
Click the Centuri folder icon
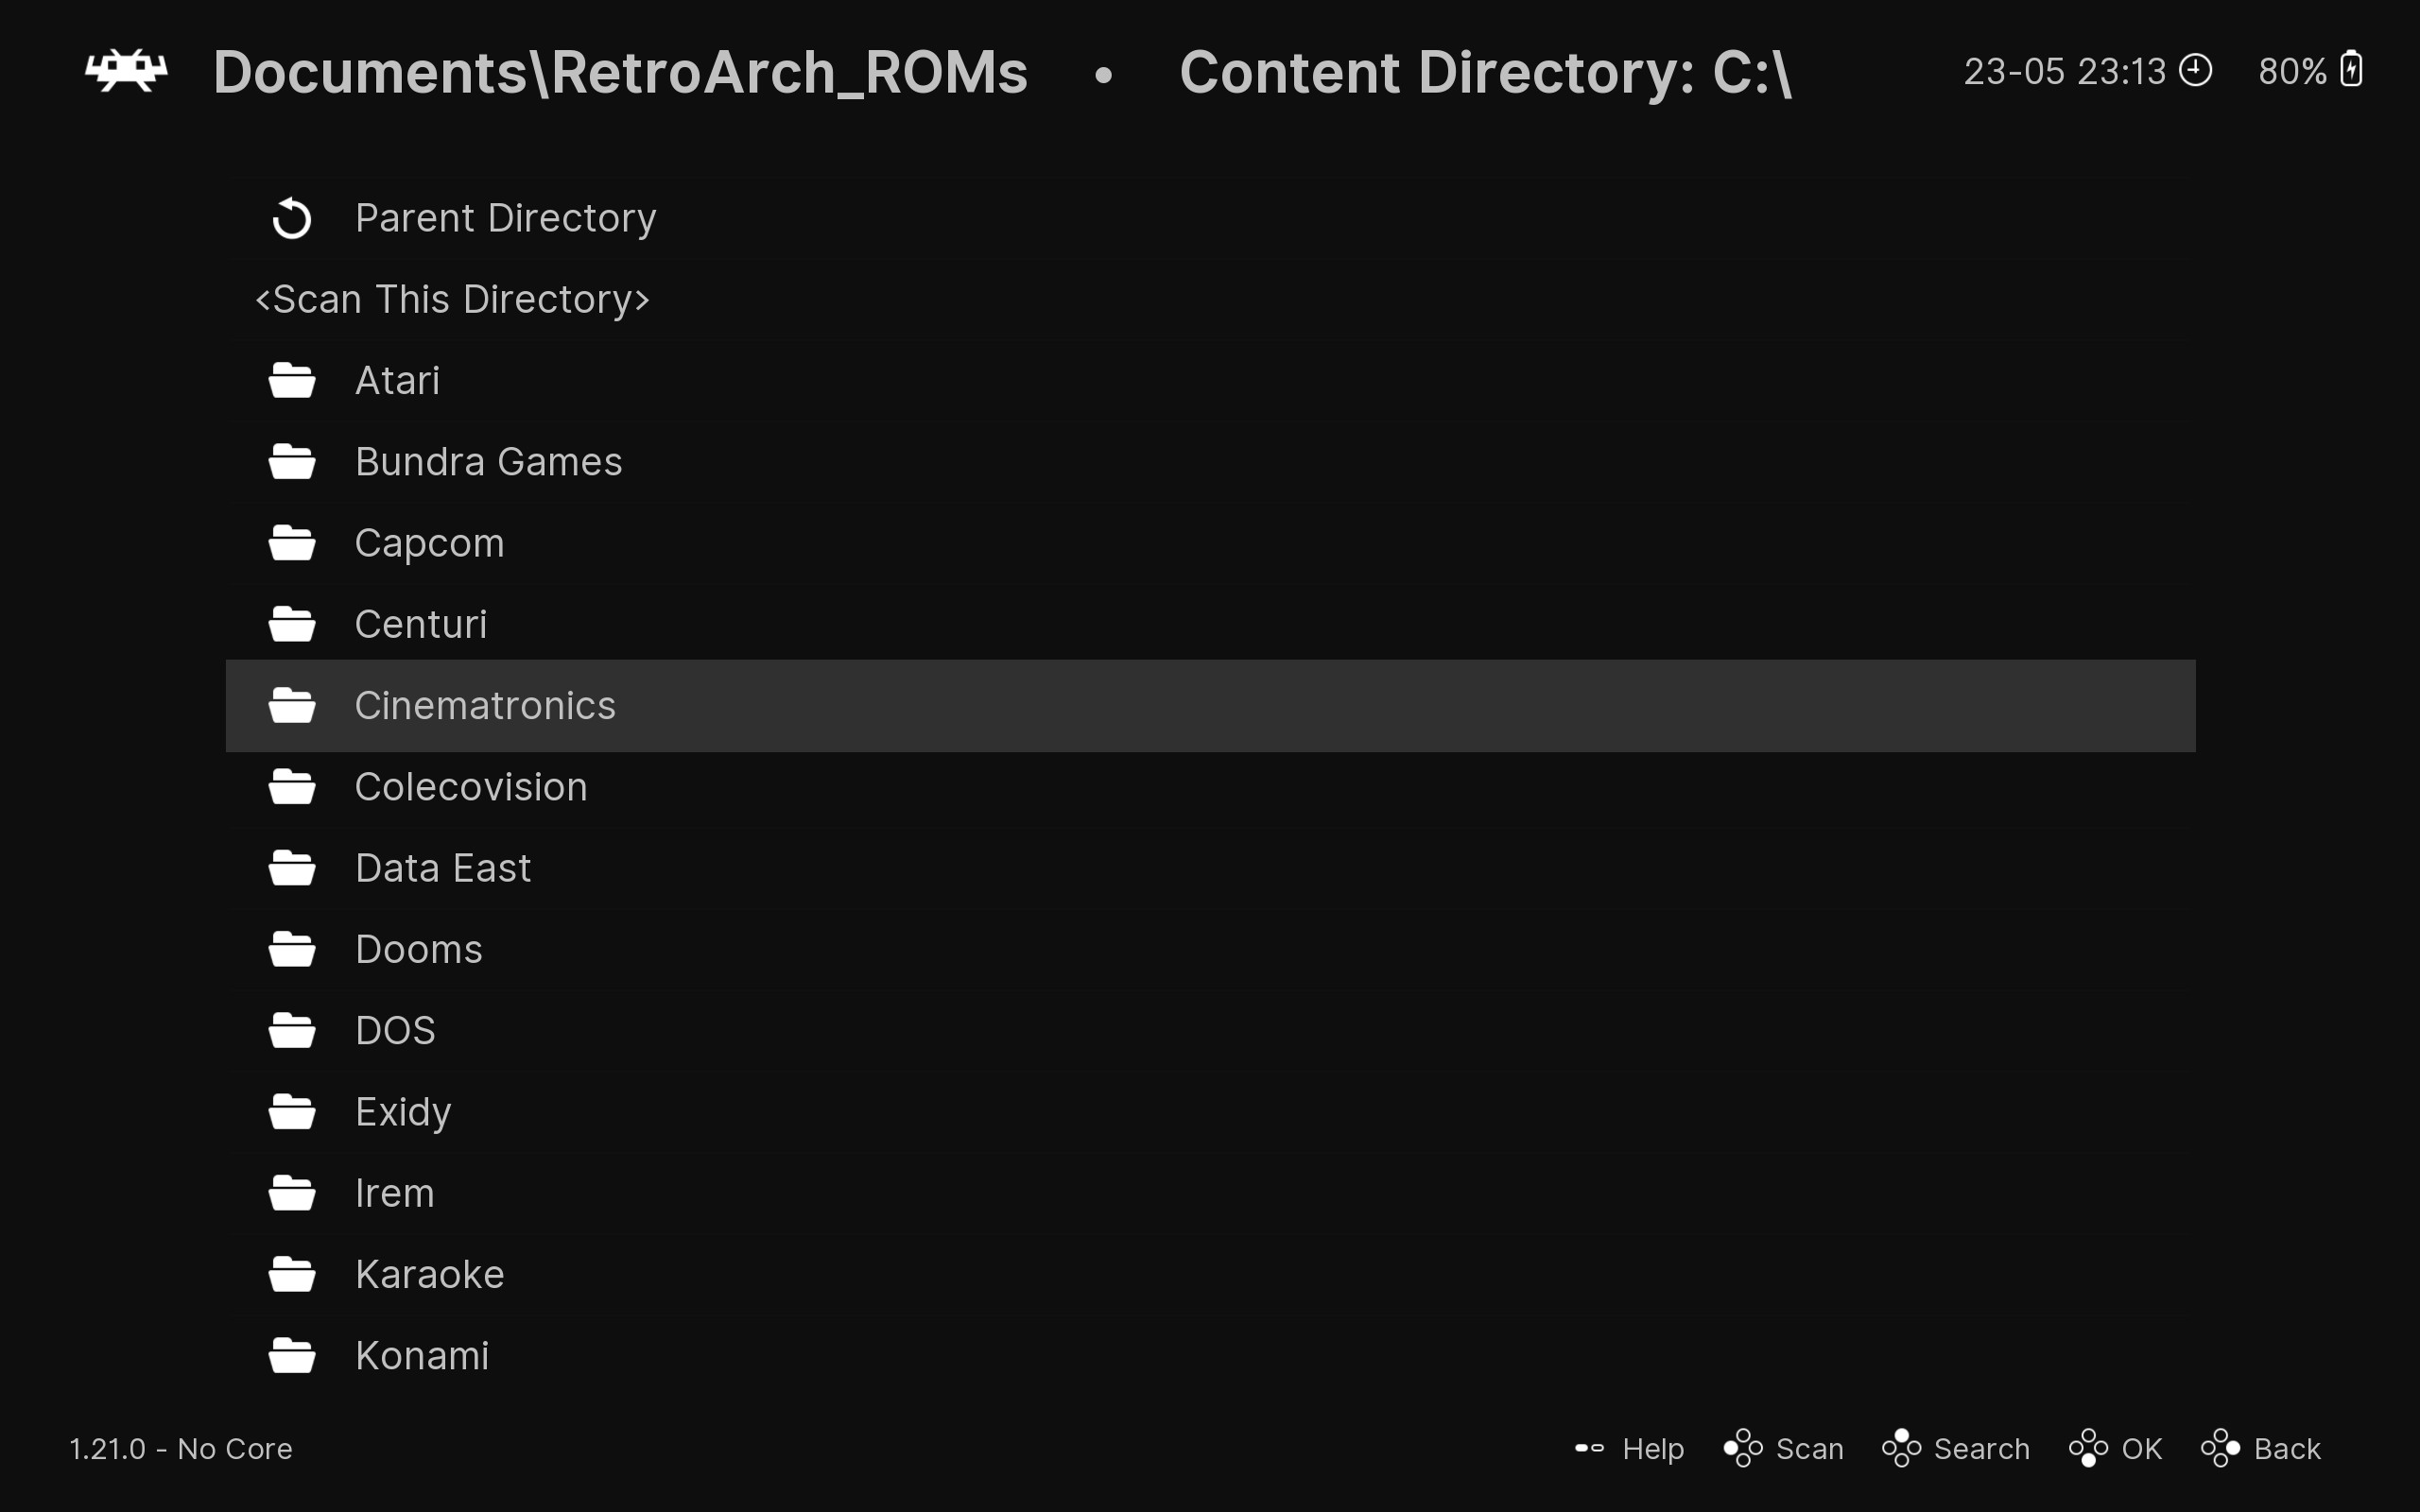tap(292, 624)
